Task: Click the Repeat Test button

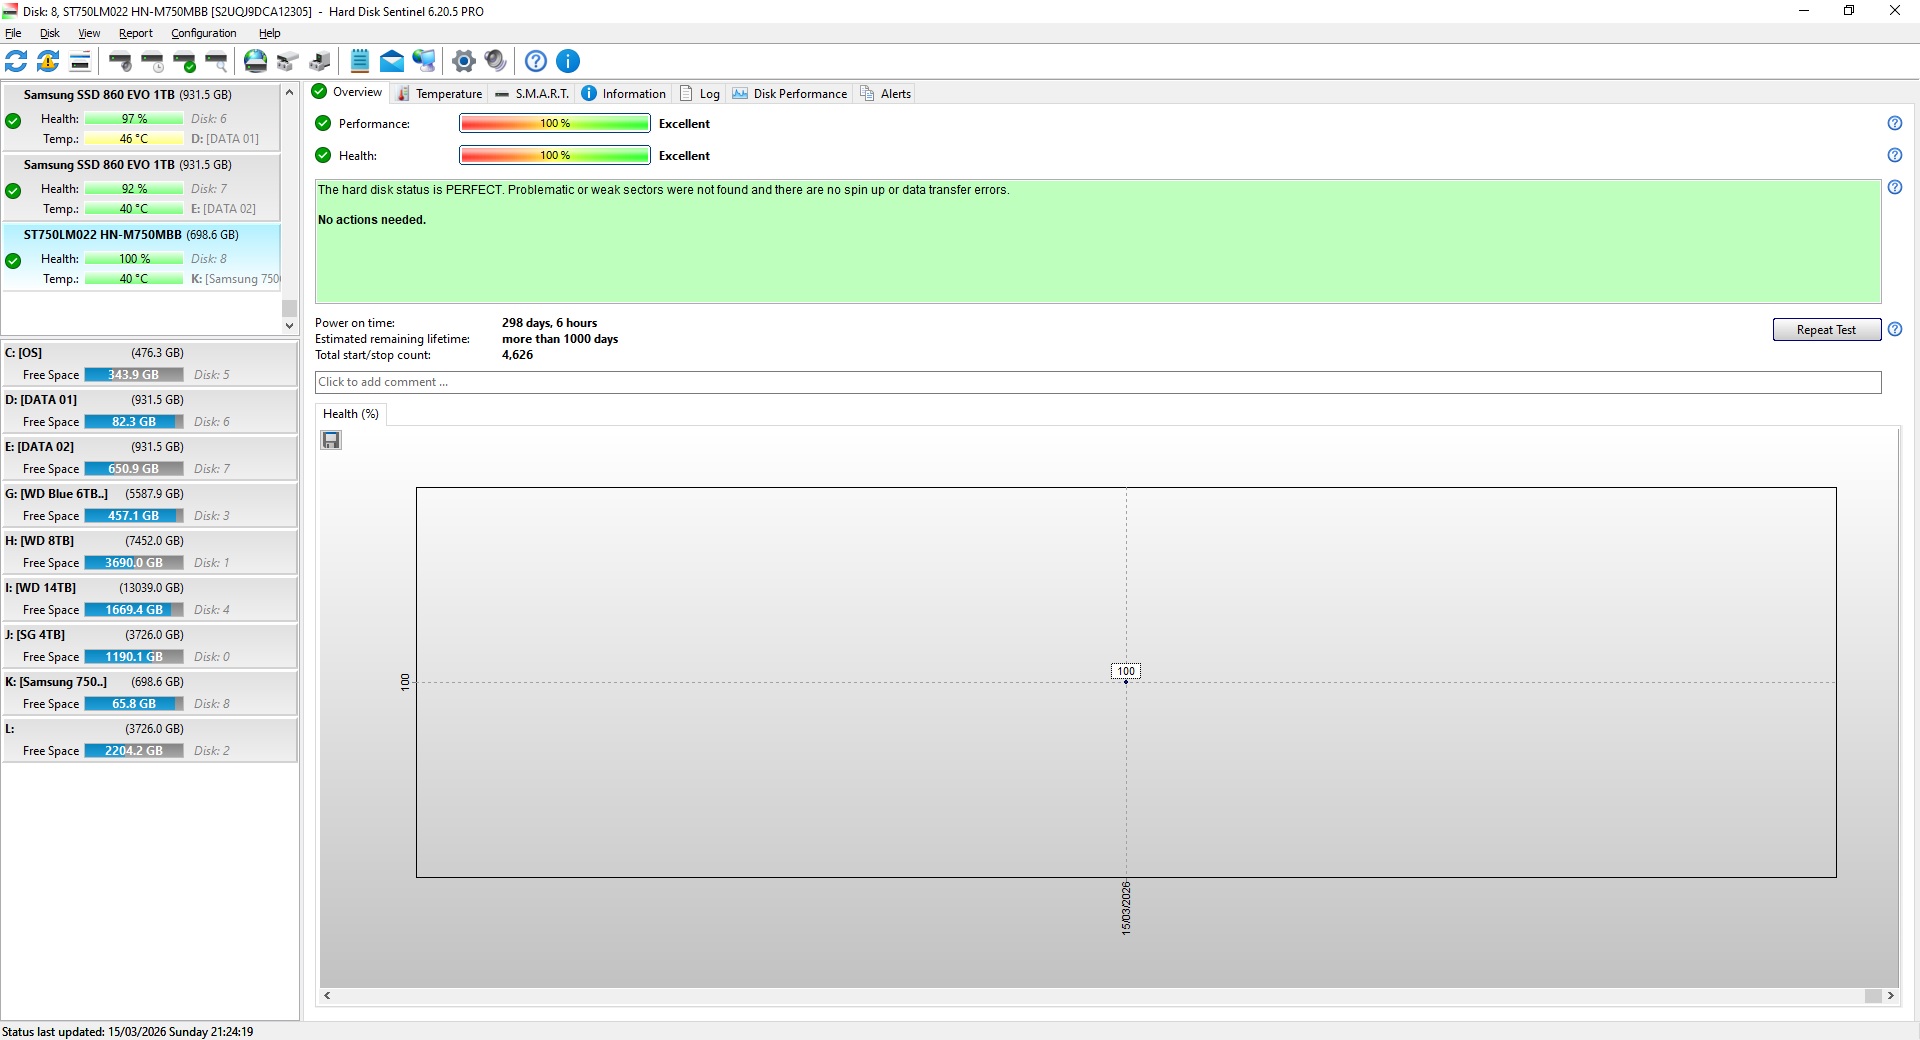Action: pyautogui.click(x=1826, y=330)
